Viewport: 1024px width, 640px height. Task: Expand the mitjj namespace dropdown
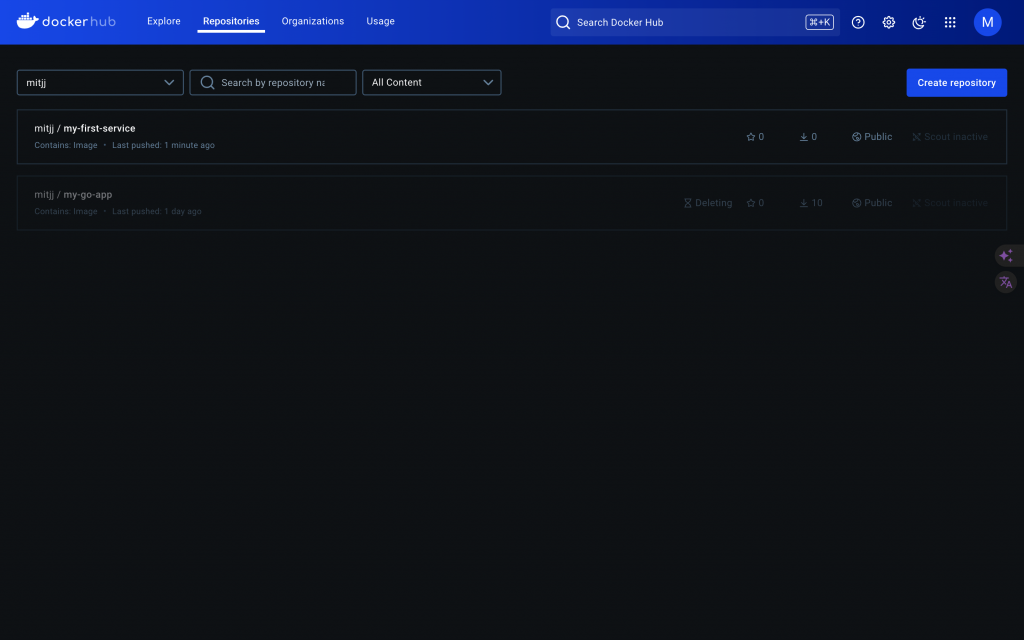[x=100, y=82]
